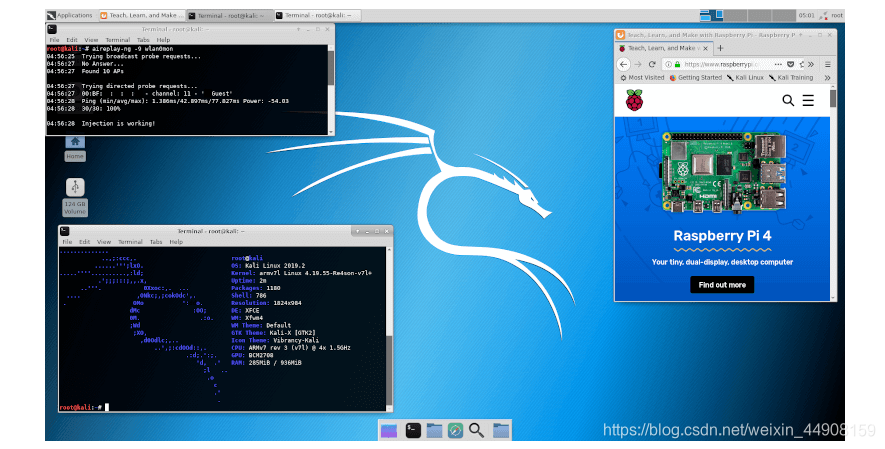Open the Most Visited bookmark folder
The image size is (885, 449).
click(x=642, y=78)
